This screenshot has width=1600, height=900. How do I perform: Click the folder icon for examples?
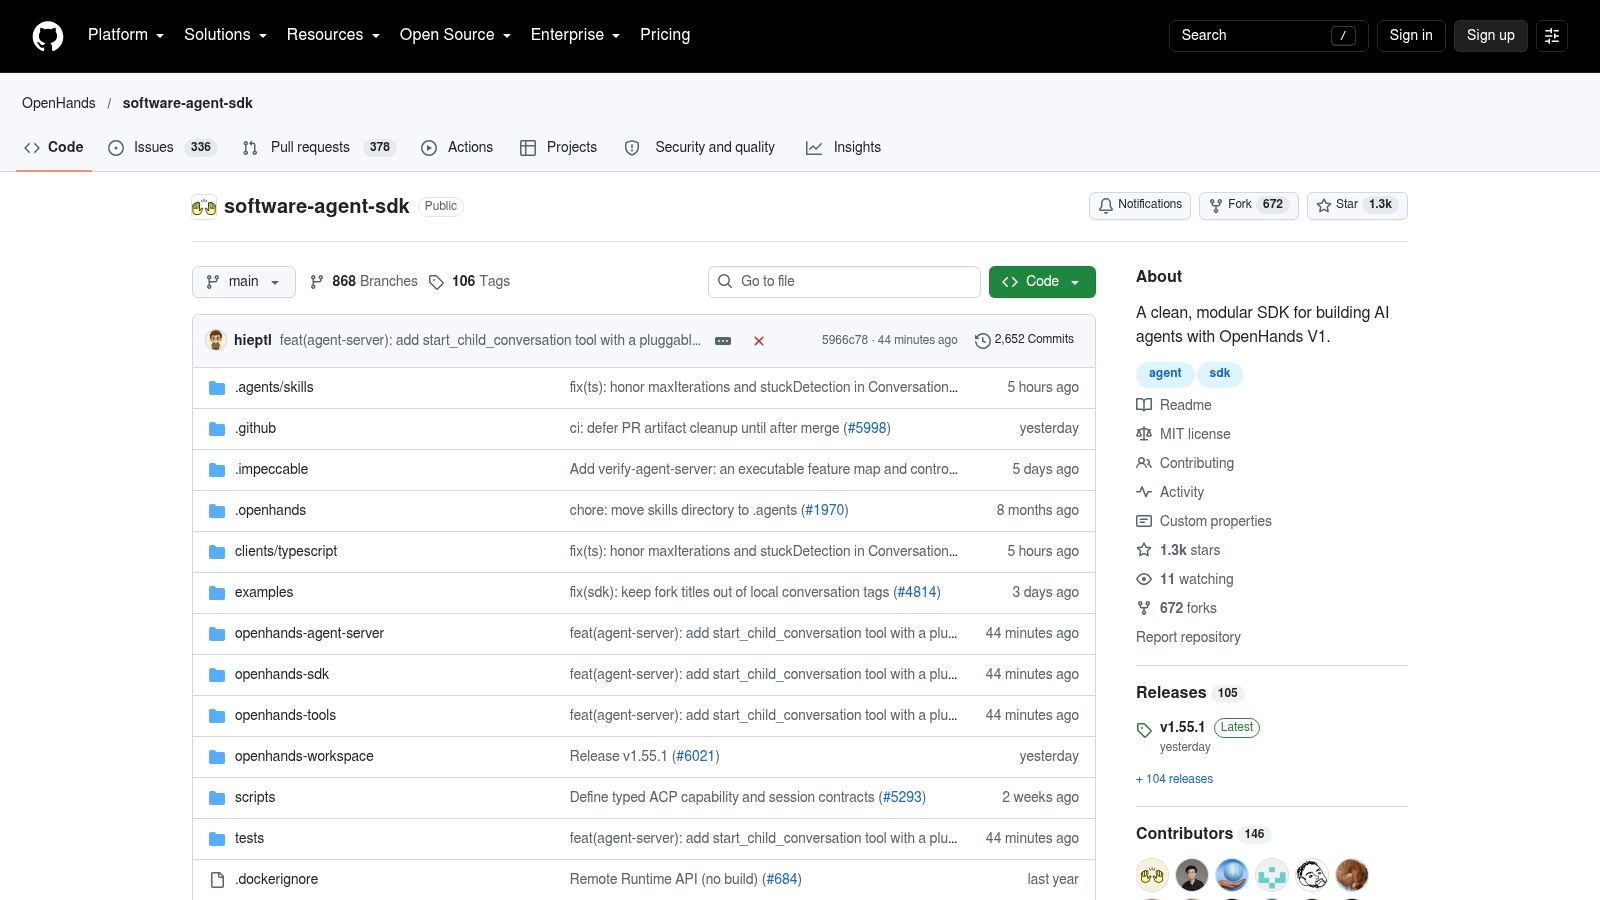click(x=217, y=593)
